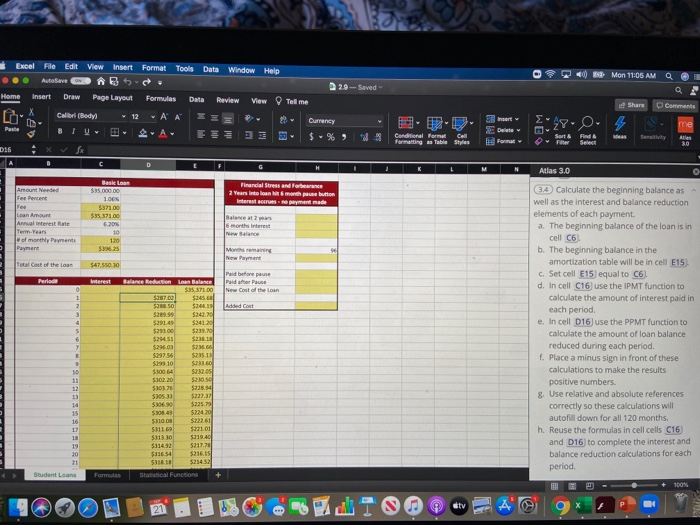The image size is (700, 525).
Task: Click the Bottom Align icon
Action: click(x=228, y=119)
